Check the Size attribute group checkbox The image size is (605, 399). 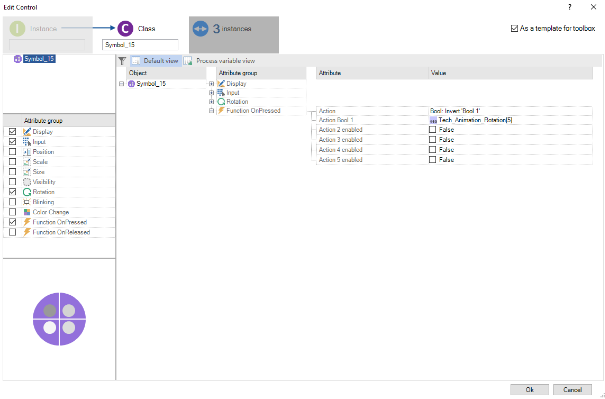click(12, 172)
